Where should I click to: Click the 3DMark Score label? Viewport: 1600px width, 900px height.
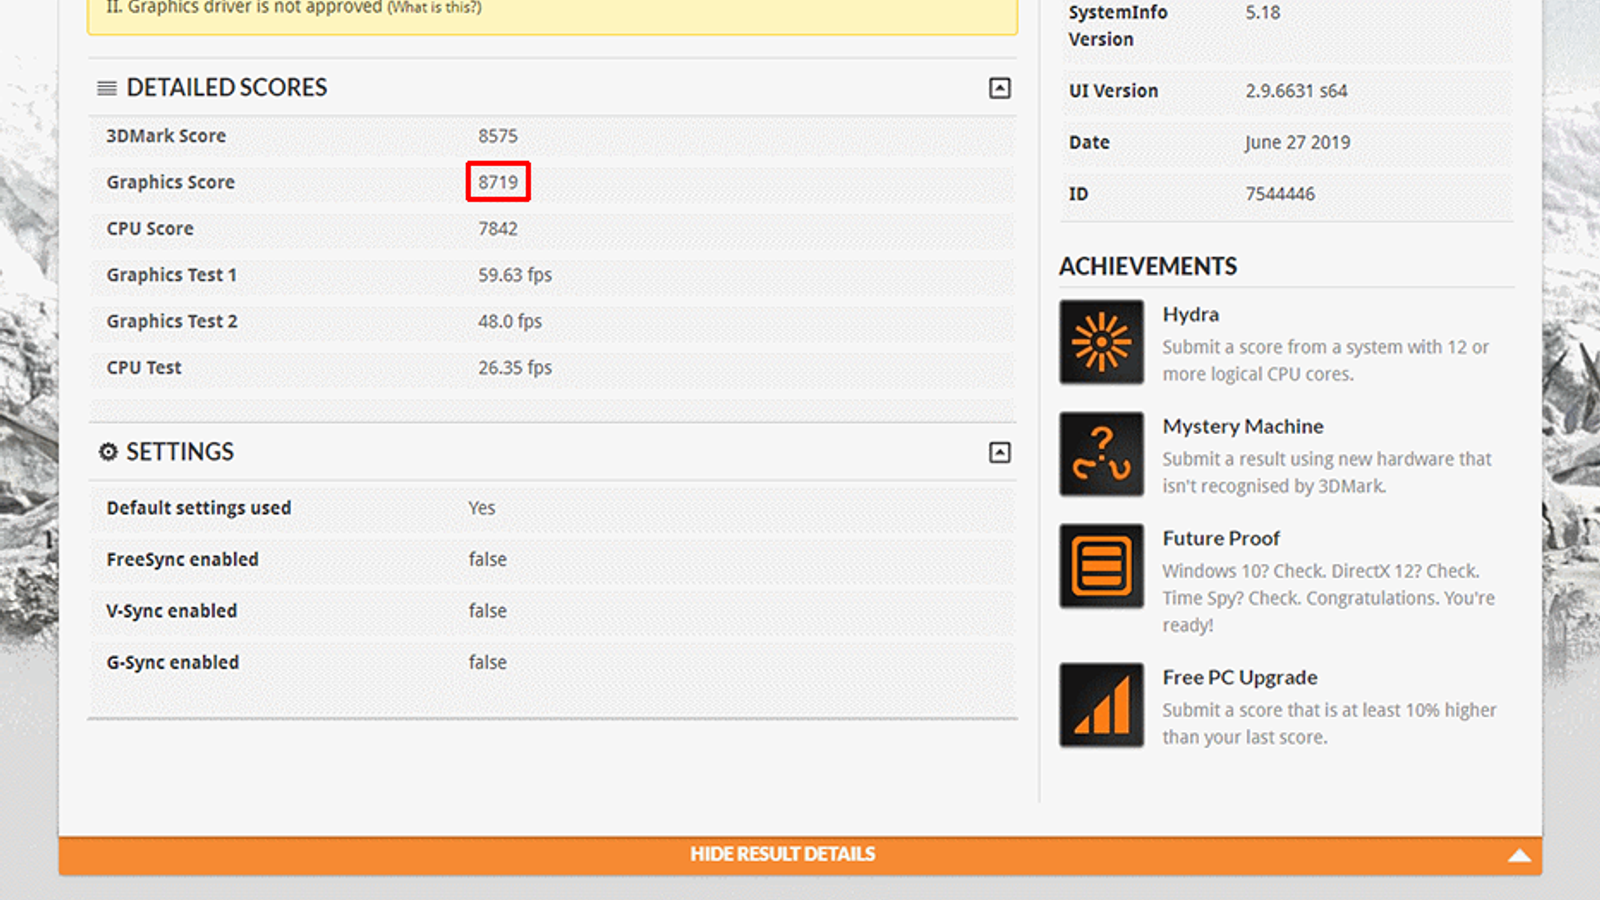click(x=166, y=136)
